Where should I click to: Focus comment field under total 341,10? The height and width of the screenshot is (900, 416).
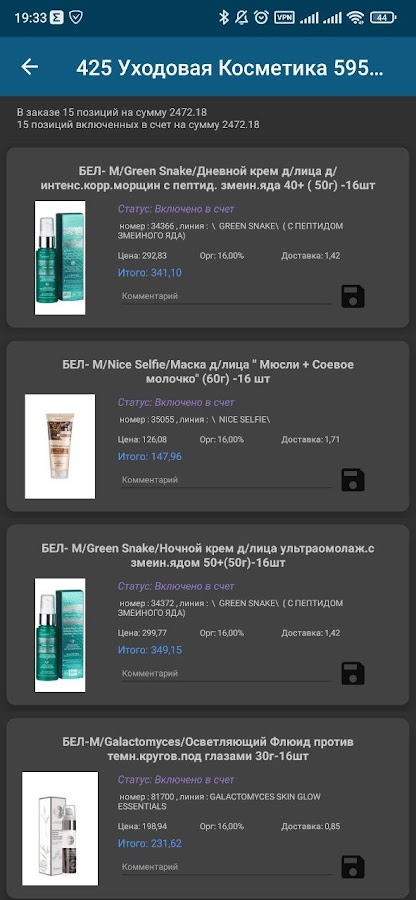227,297
